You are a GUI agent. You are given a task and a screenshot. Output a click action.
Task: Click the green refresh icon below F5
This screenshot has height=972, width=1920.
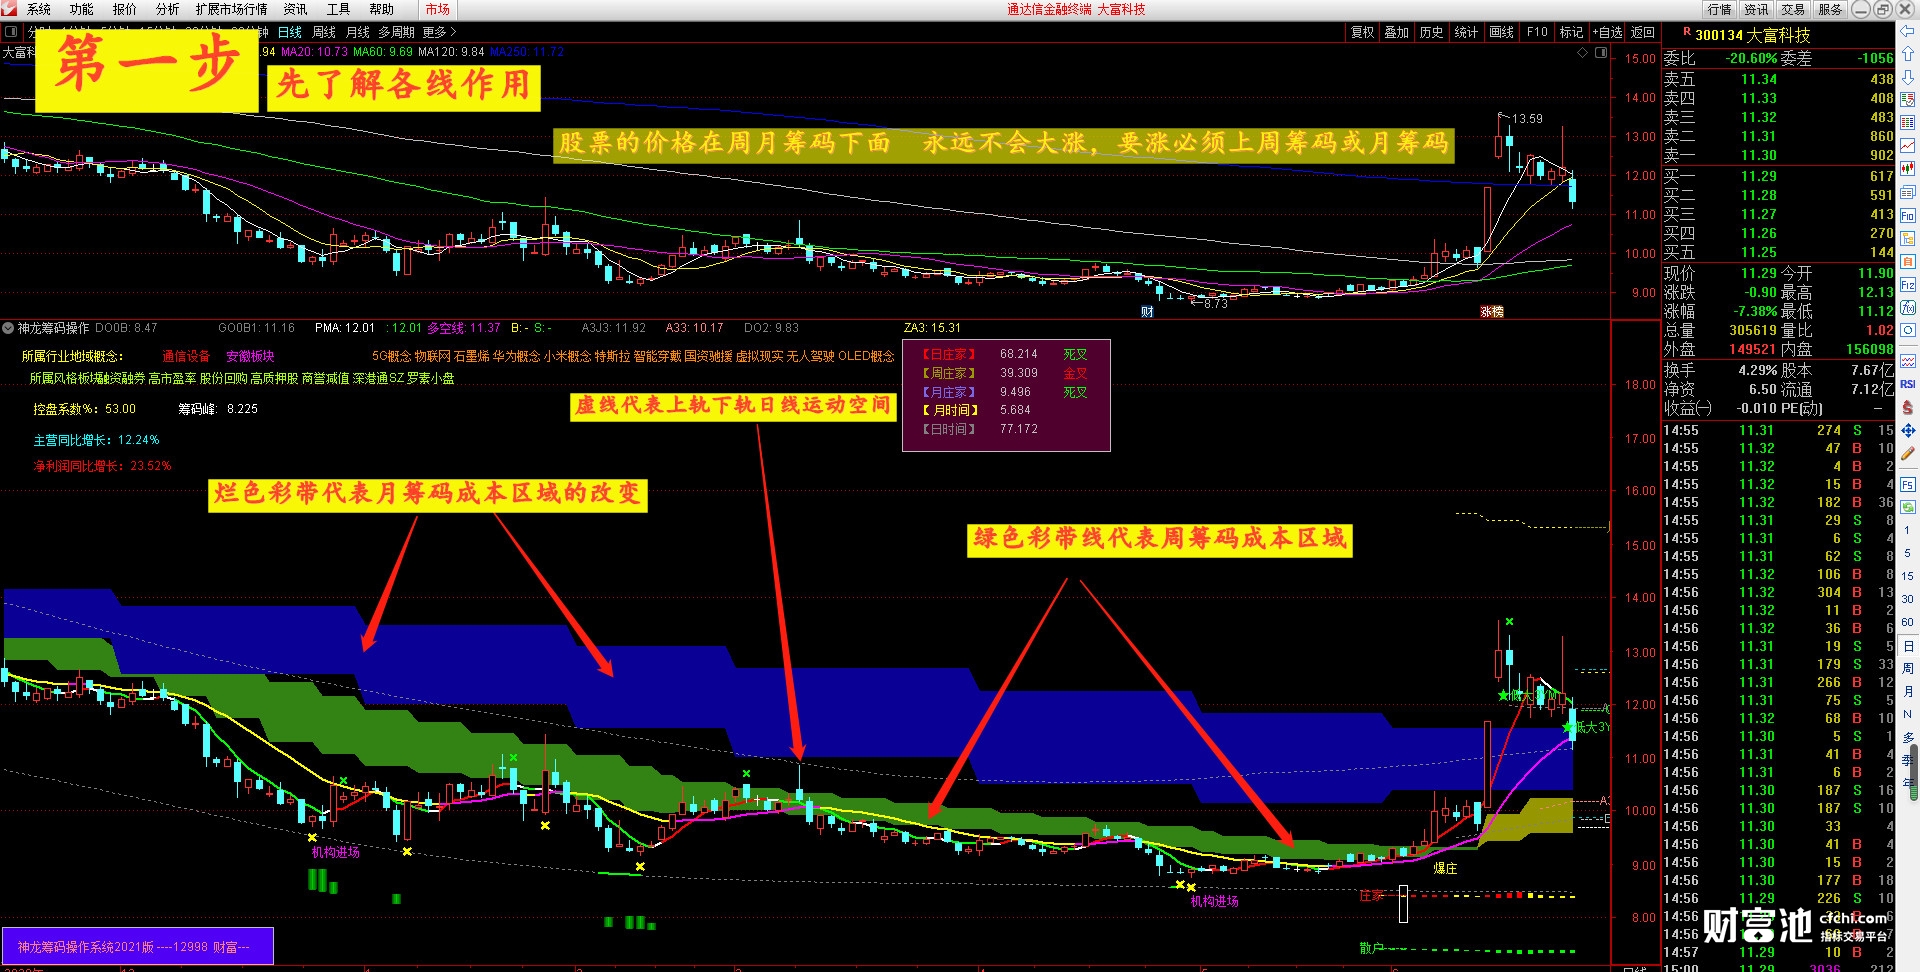tap(1908, 507)
